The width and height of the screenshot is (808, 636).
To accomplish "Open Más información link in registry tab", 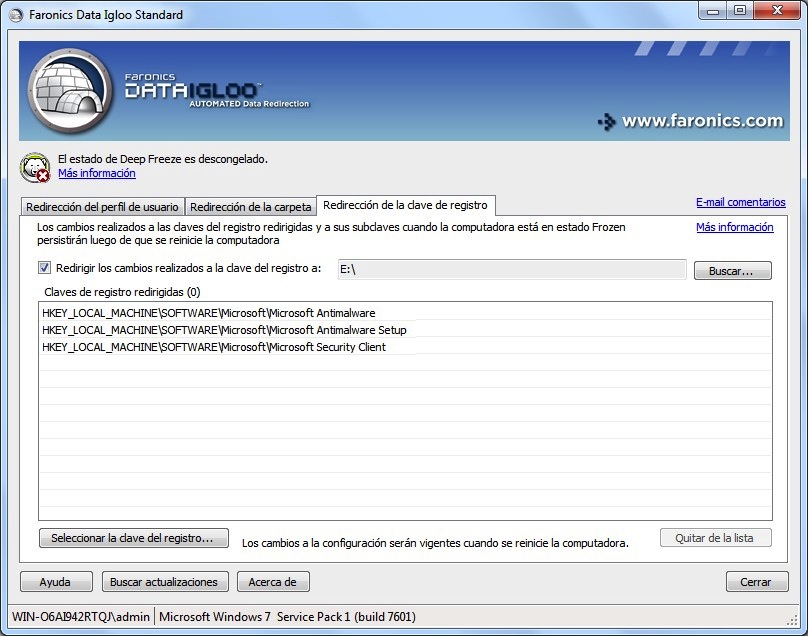I will click(734, 227).
